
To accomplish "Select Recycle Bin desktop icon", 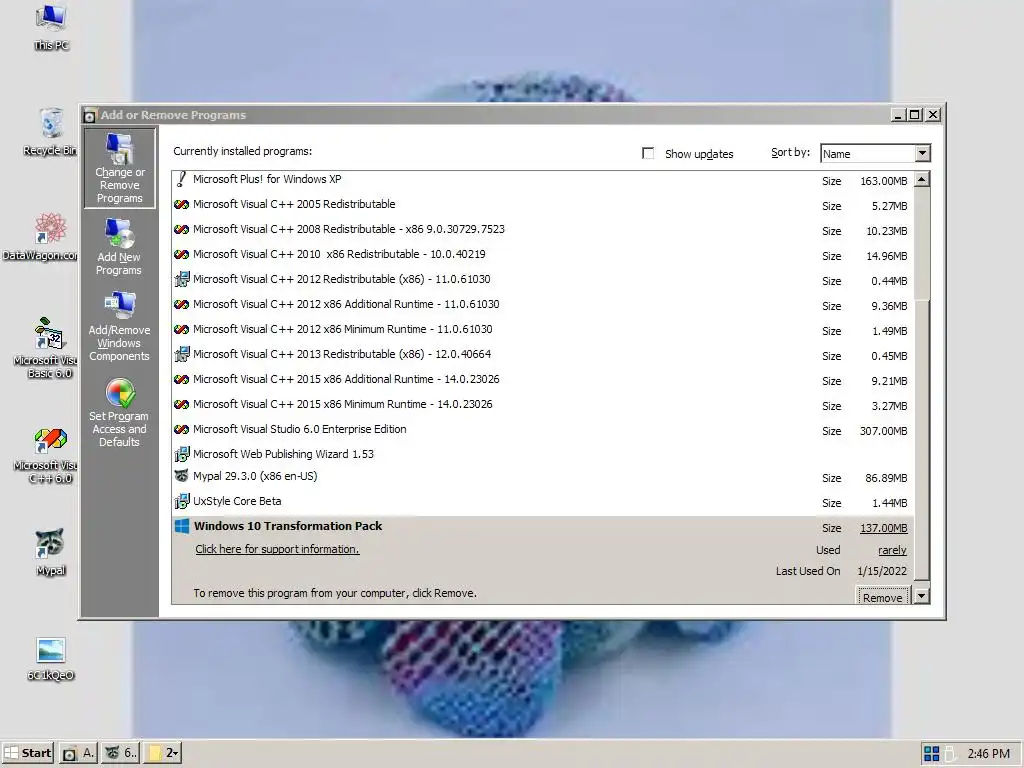I will click(51, 133).
